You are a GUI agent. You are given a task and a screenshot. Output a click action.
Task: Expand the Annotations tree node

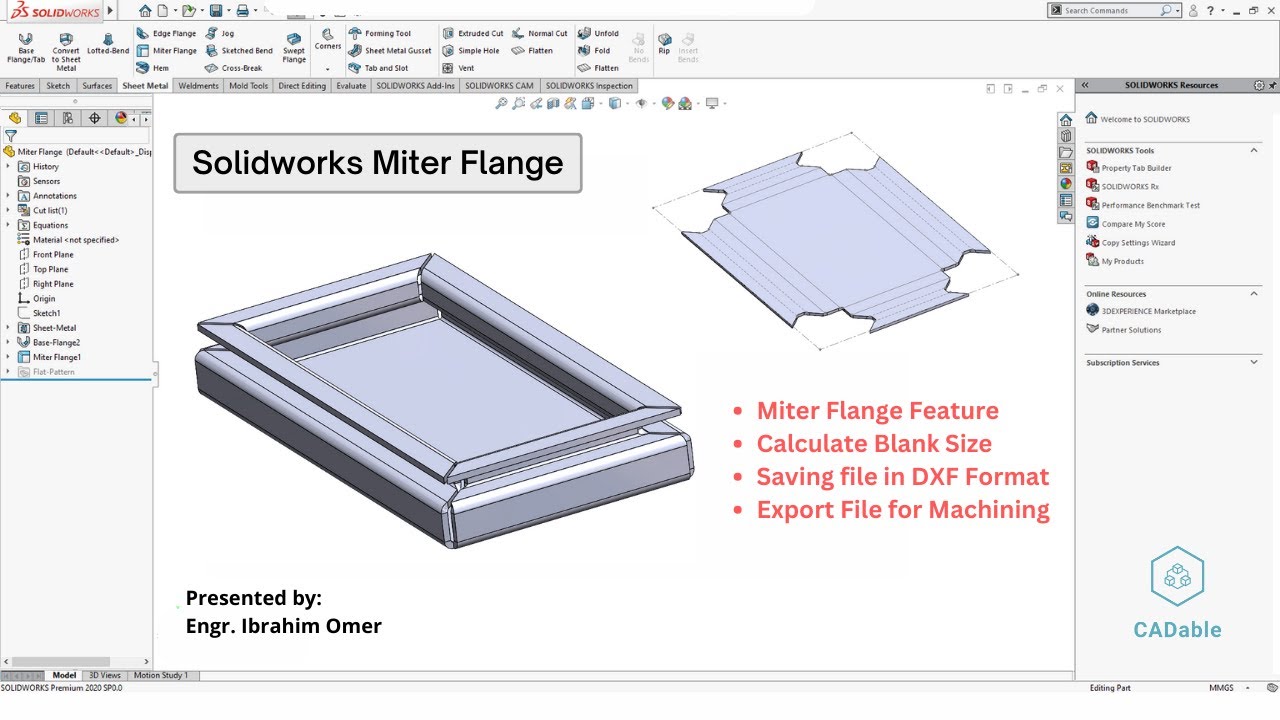click(x=9, y=196)
